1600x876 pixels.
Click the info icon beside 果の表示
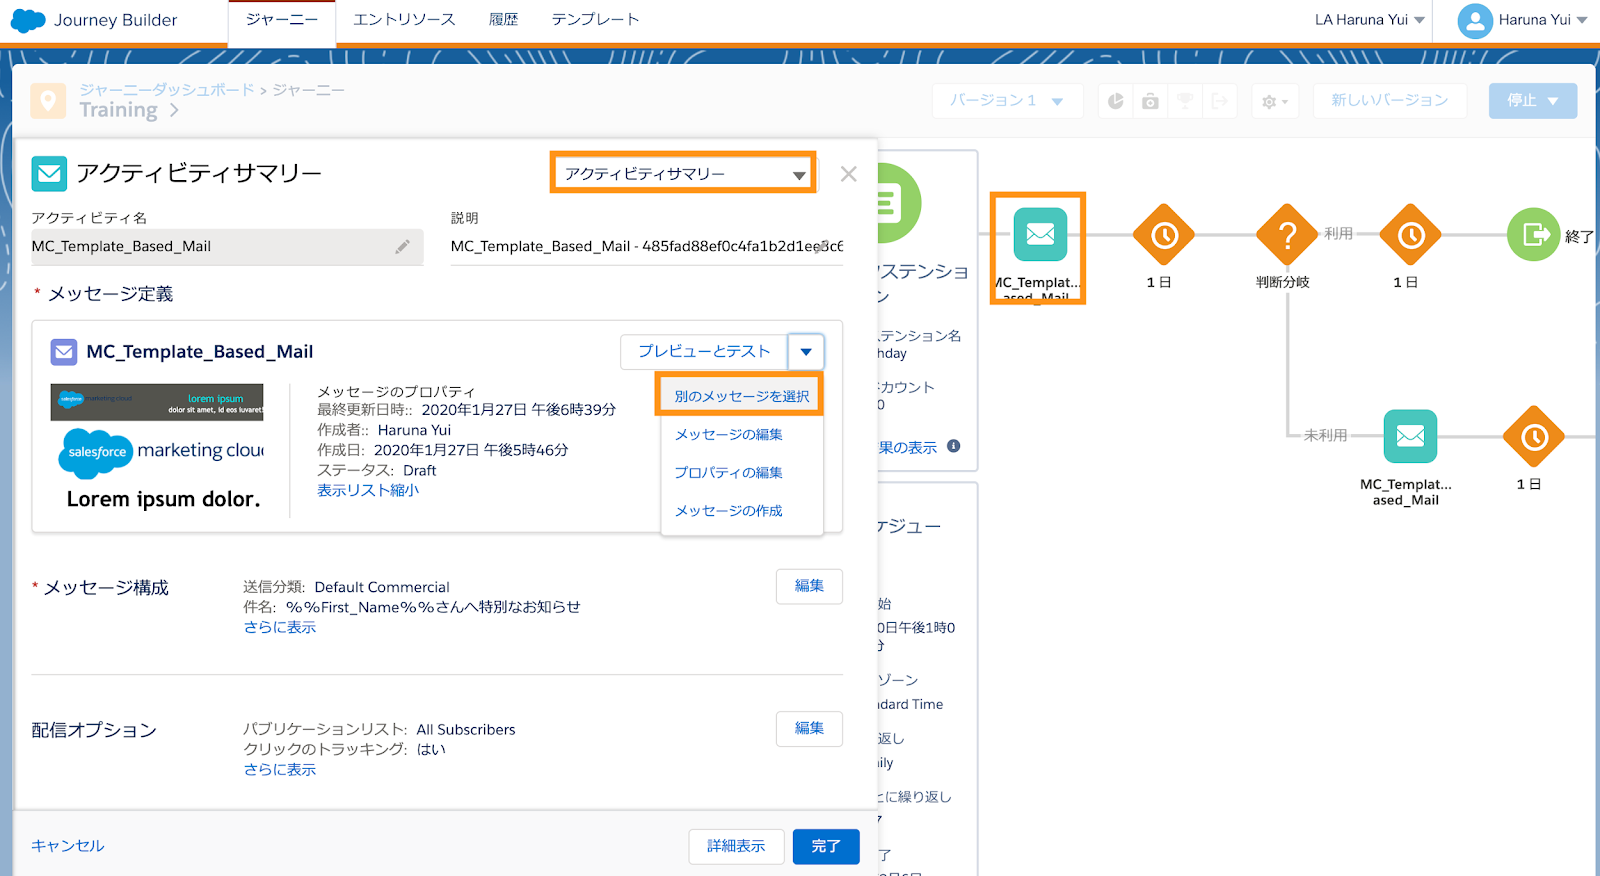point(954,446)
